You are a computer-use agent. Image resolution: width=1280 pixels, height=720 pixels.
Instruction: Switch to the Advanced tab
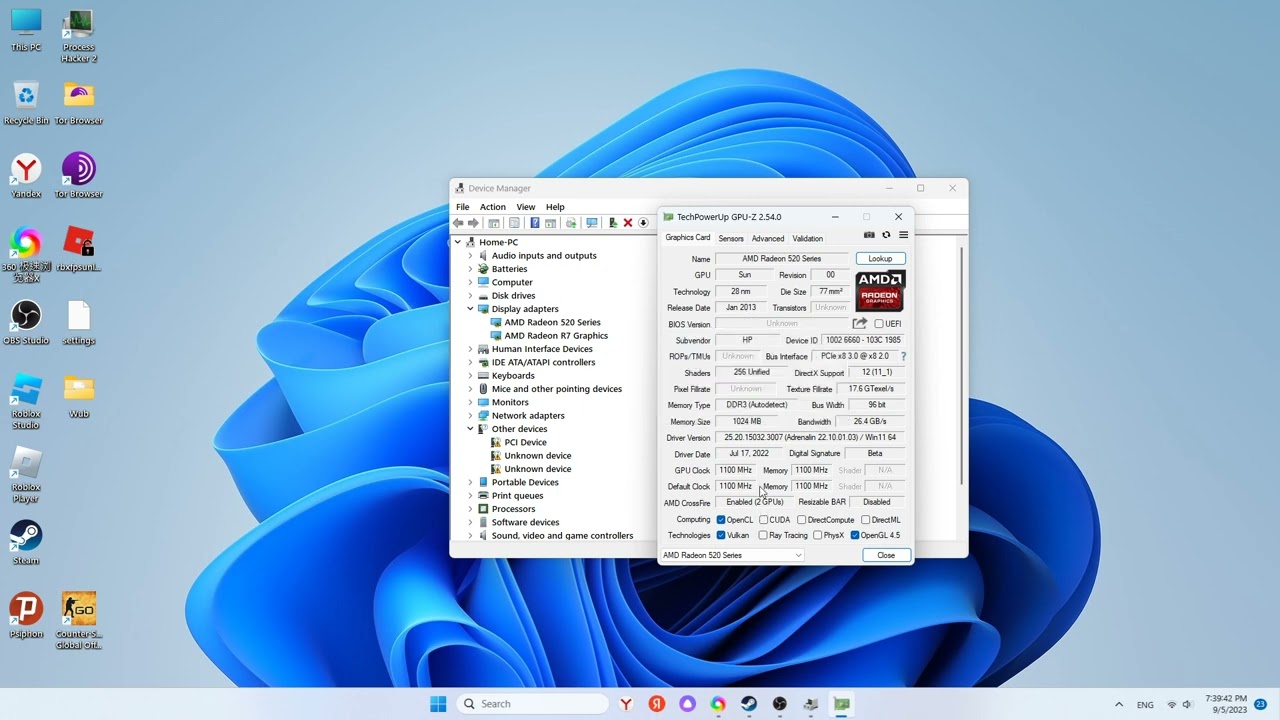tap(768, 239)
